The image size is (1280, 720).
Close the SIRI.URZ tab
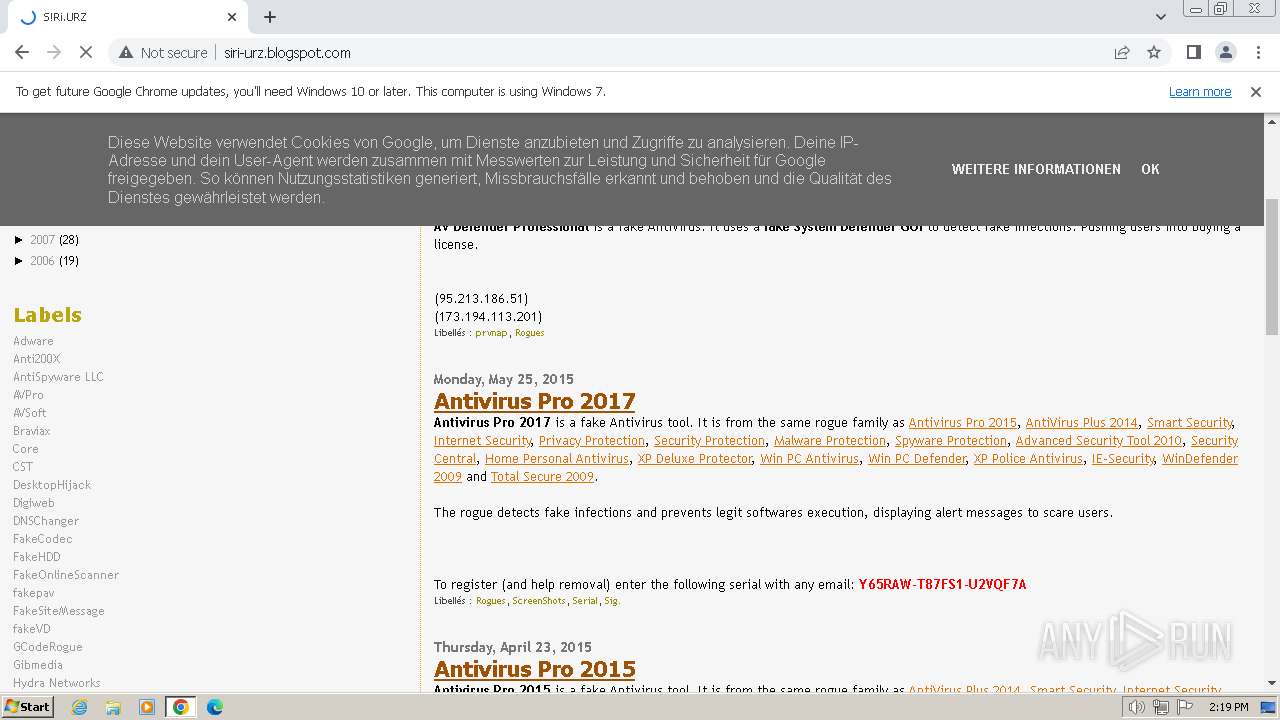point(232,17)
